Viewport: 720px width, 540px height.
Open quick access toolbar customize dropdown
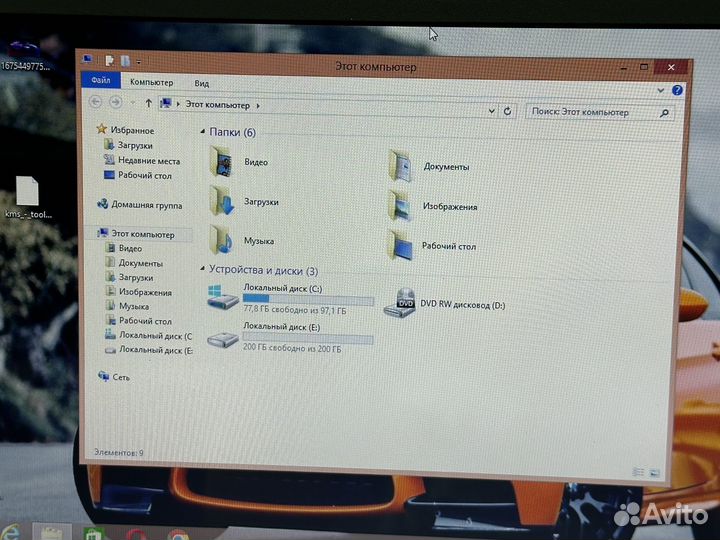tap(139, 62)
